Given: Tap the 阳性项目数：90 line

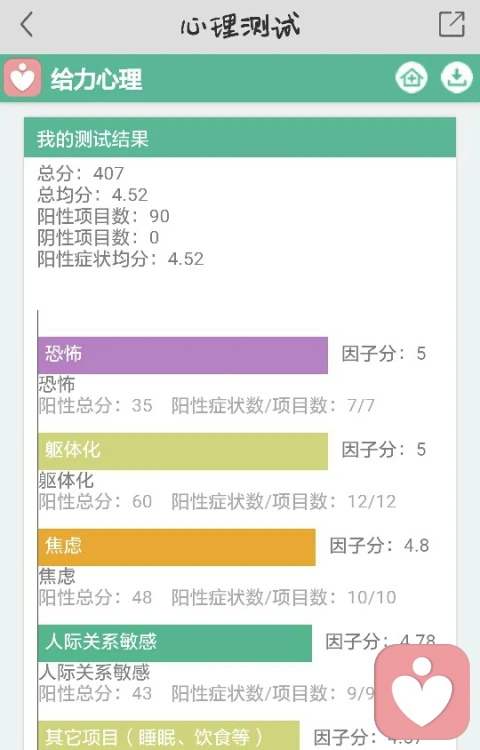Looking at the screenshot, I should tap(103, 216).
